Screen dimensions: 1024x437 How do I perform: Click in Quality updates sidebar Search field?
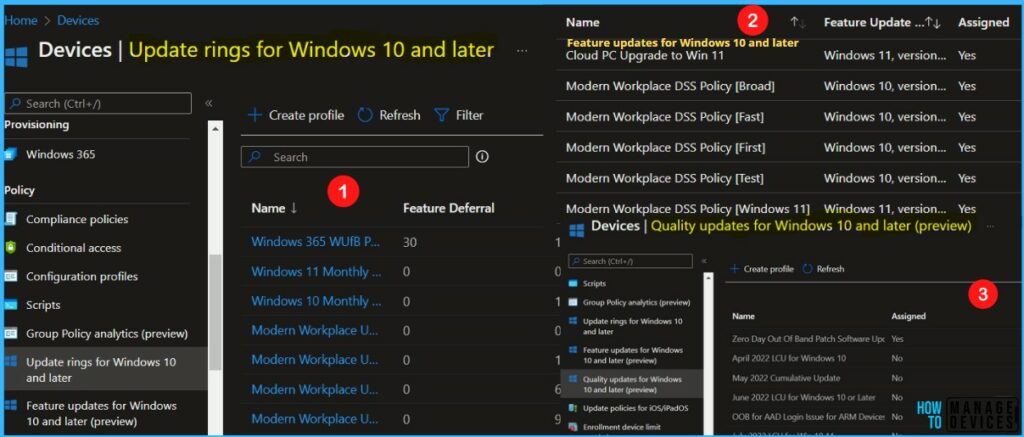point(630,261)
